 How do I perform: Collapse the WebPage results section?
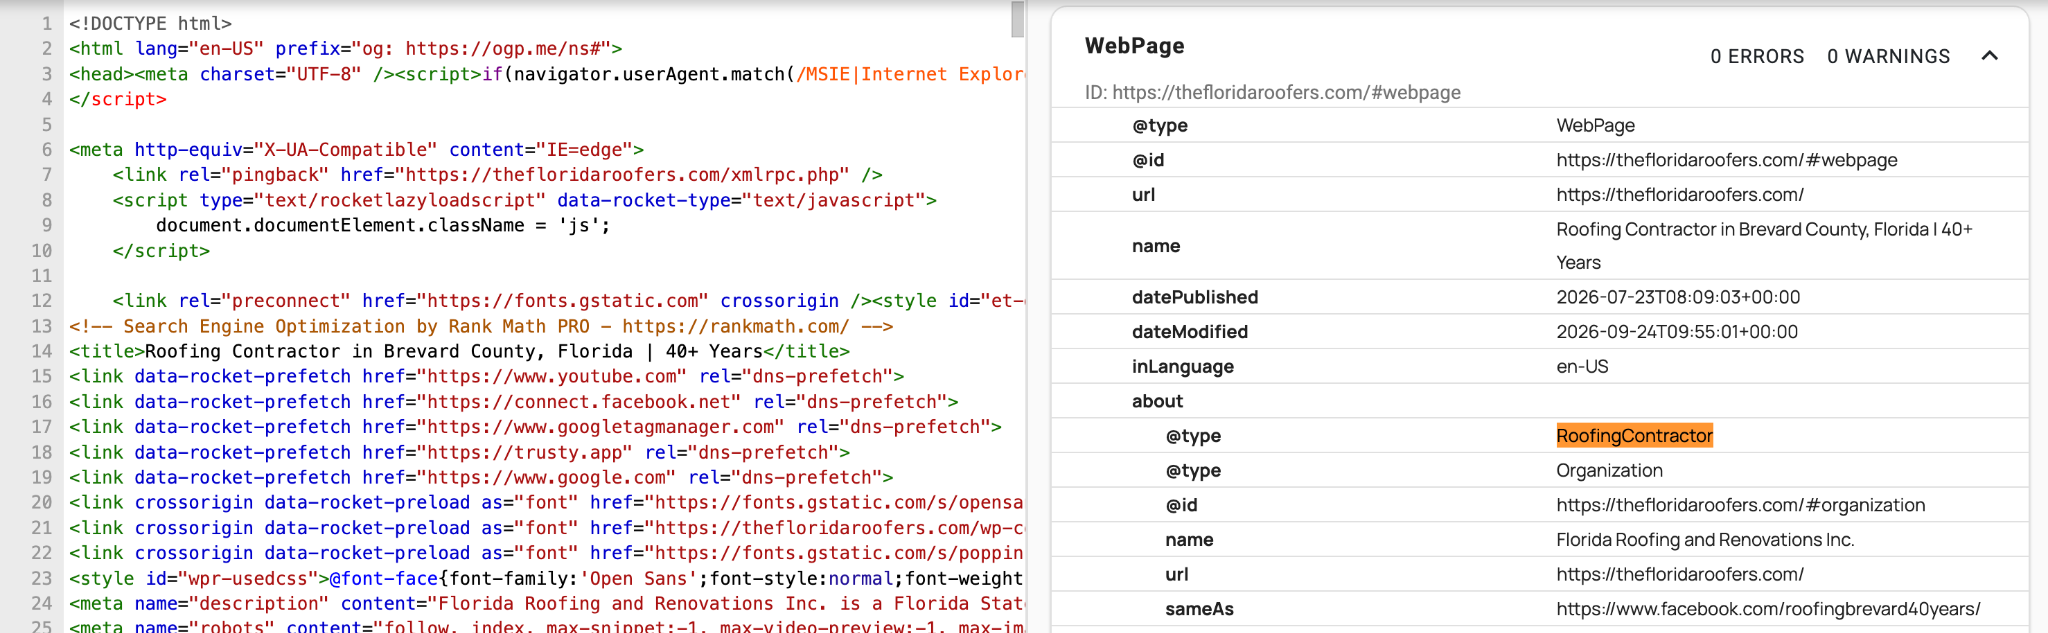[1989, 56]
